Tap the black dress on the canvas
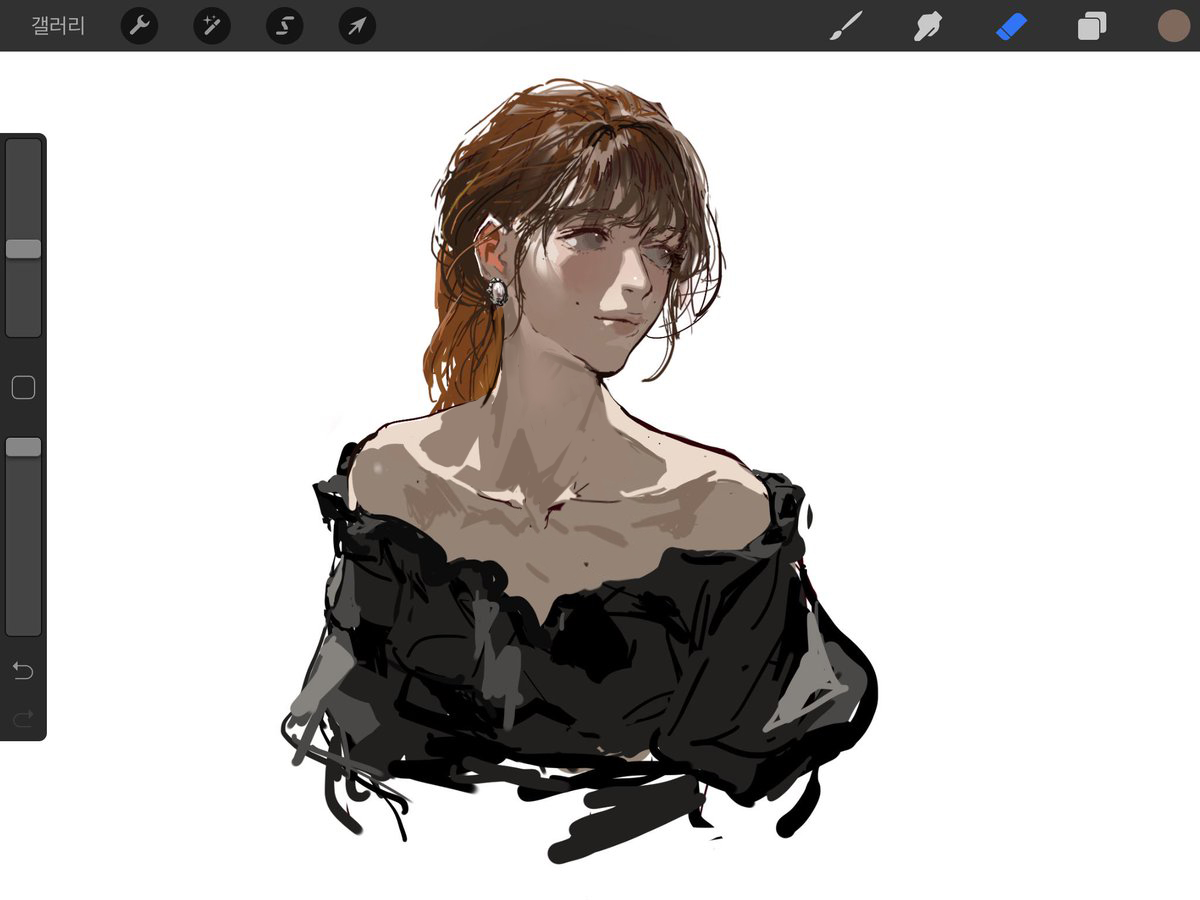 pos(600,680)
